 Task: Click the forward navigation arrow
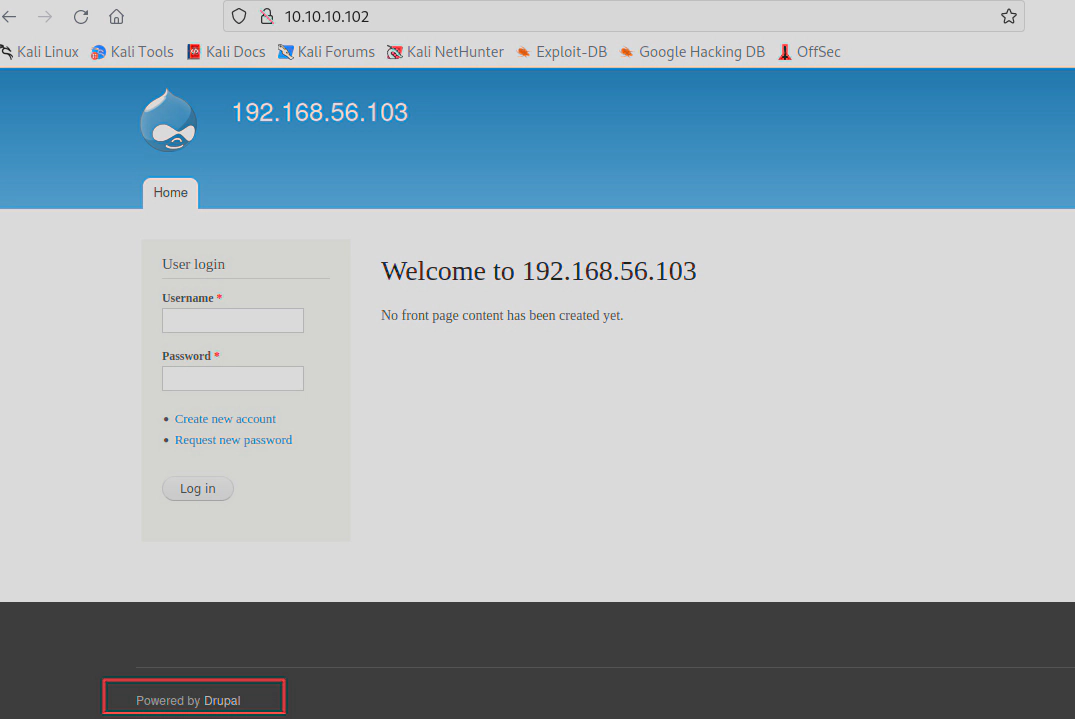click(x=45, y=17)
